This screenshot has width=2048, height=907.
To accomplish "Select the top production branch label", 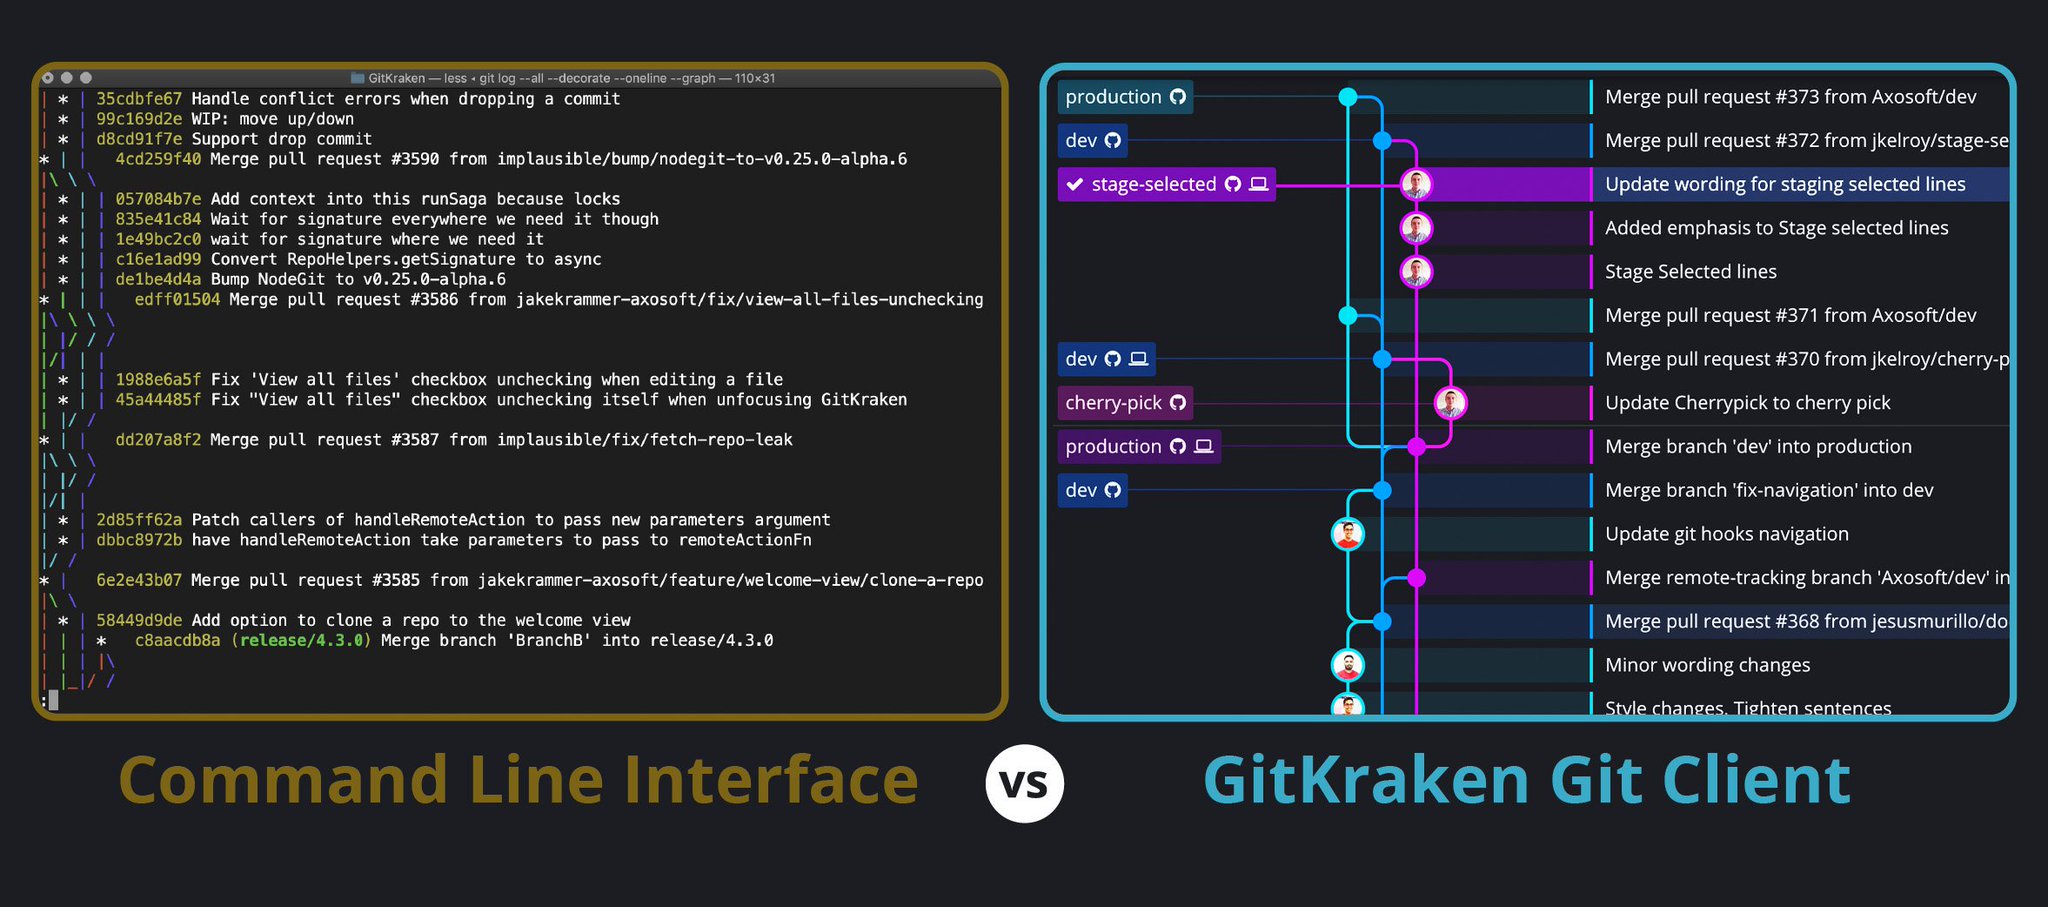I will (1125, 97).
